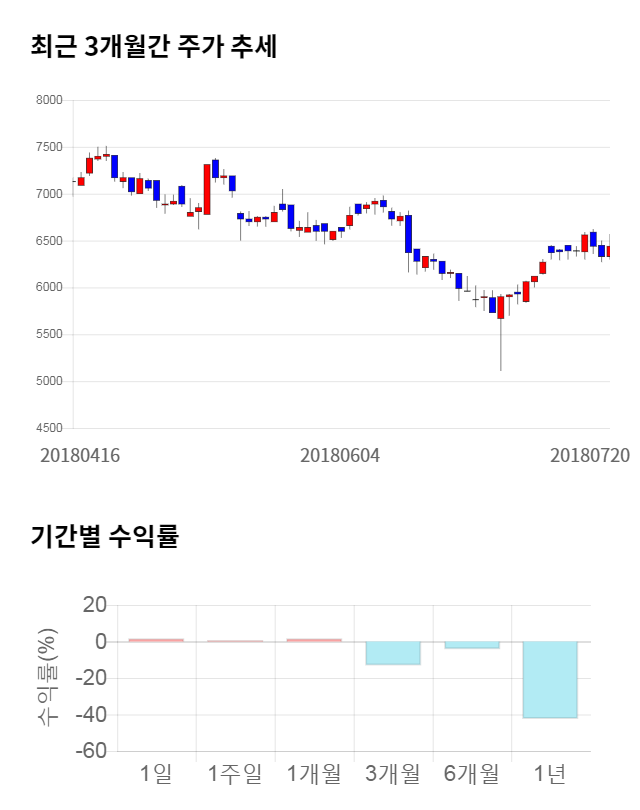640x810 pixels.
Task: Click the 20180604 date label
Action: pos(340,455)
